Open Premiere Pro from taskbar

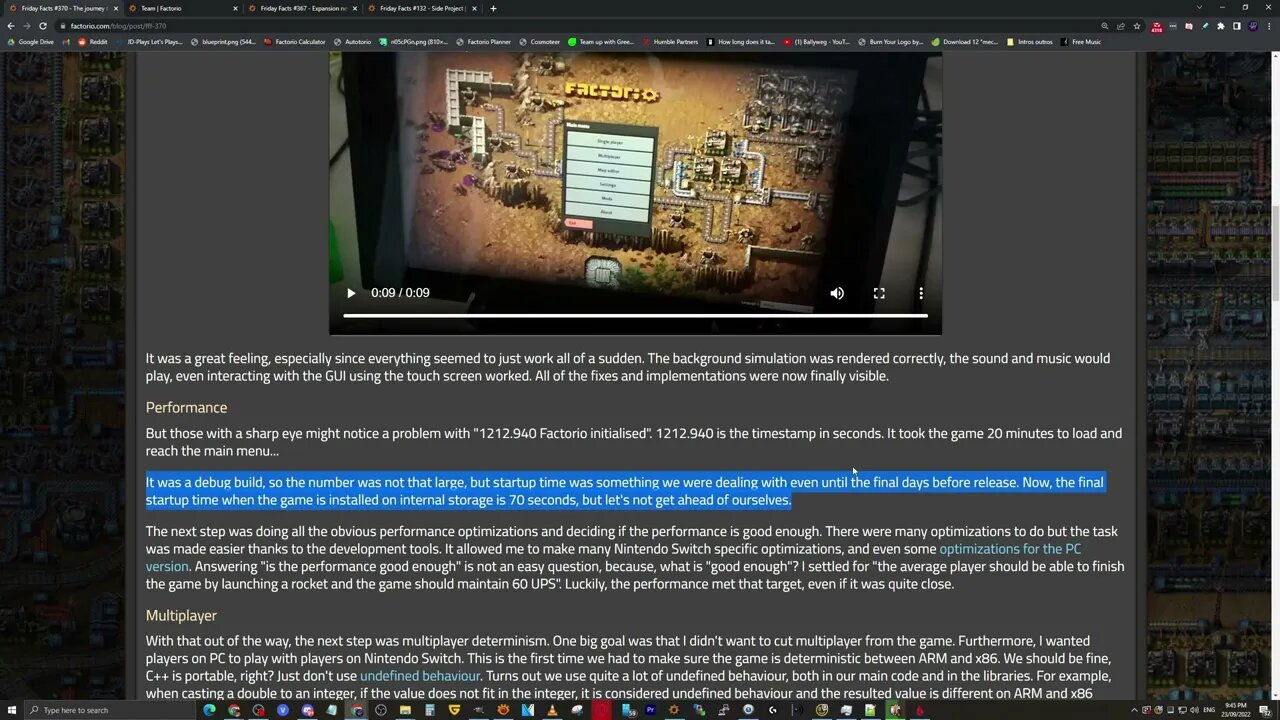(x=650, y=710)
